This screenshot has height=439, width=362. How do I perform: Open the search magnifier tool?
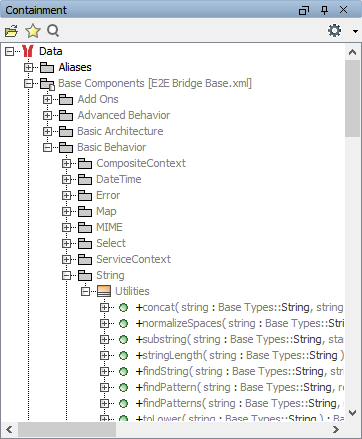53,31
